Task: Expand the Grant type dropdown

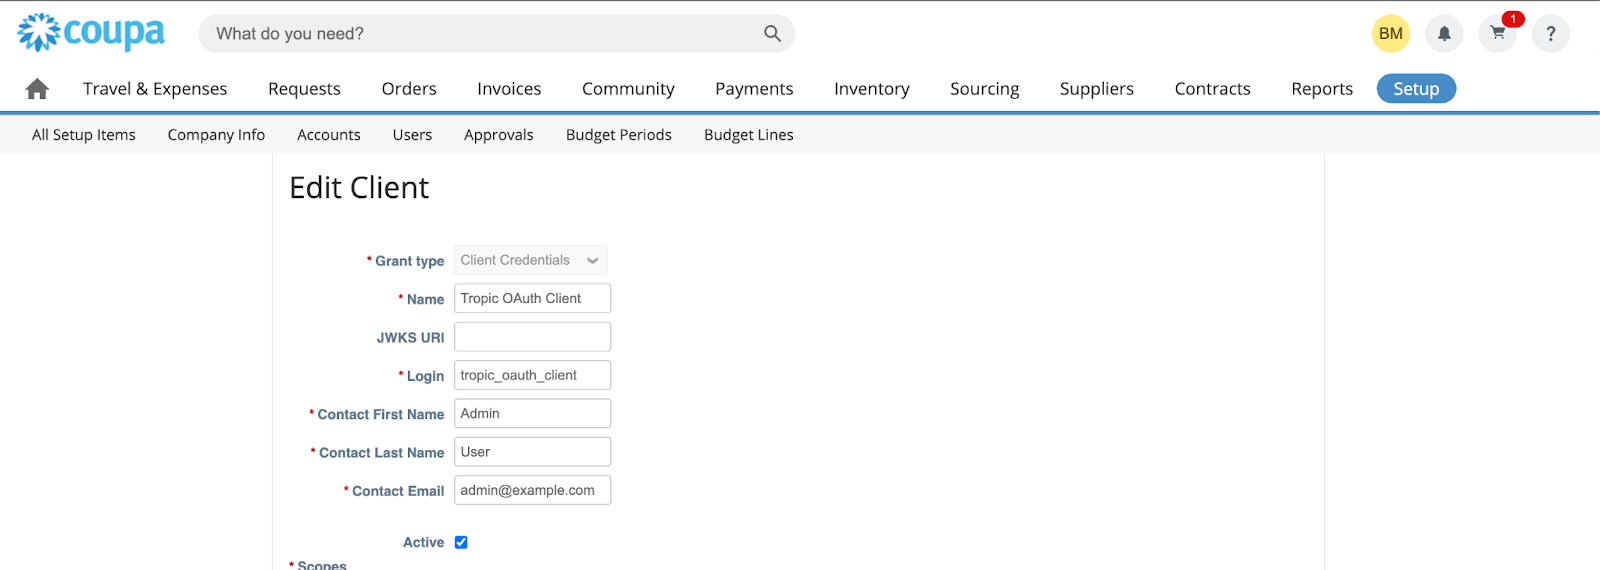Action: [x=530, y=260]
